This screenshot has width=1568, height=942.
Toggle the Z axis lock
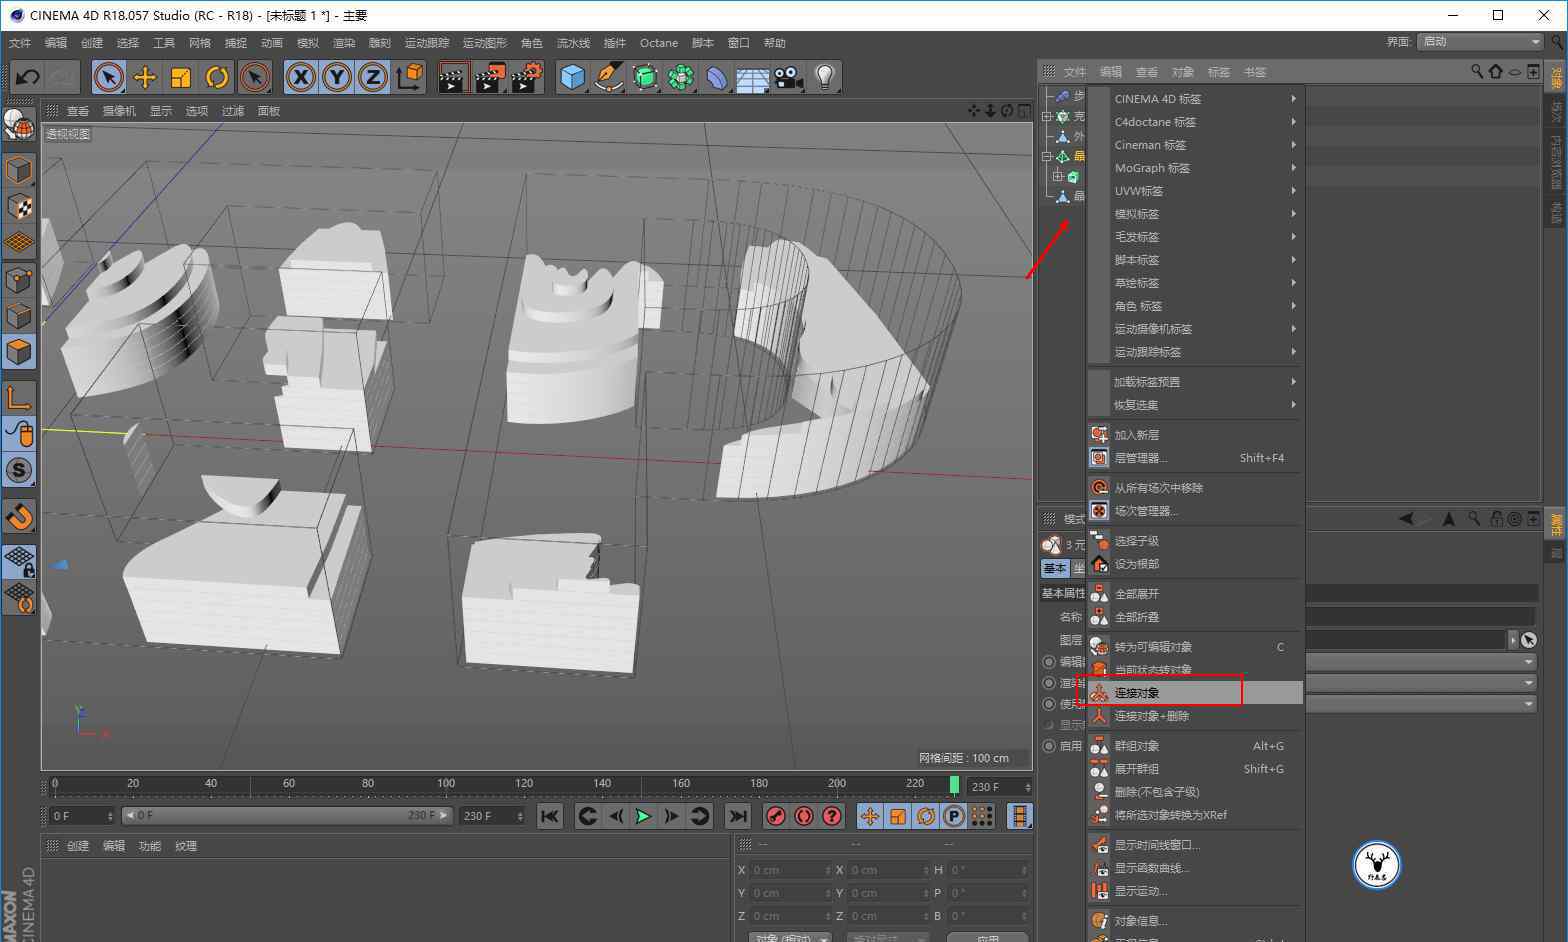pyautogui.click(x=373, y=77)
